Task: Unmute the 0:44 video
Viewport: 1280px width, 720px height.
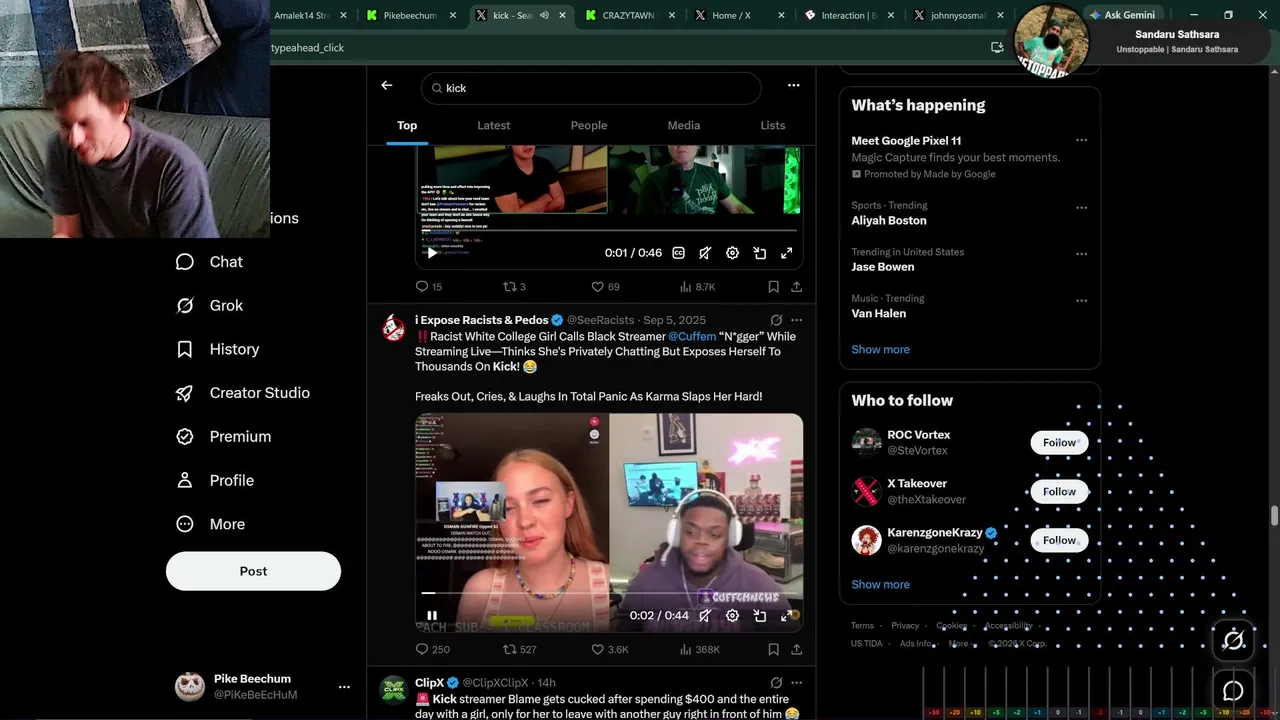Action: click(705, 616)
